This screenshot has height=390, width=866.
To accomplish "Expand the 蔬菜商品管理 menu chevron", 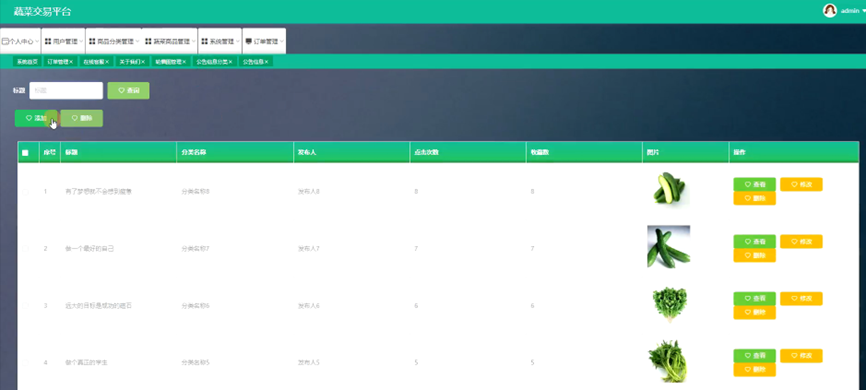I will click(x=194, y=41).
